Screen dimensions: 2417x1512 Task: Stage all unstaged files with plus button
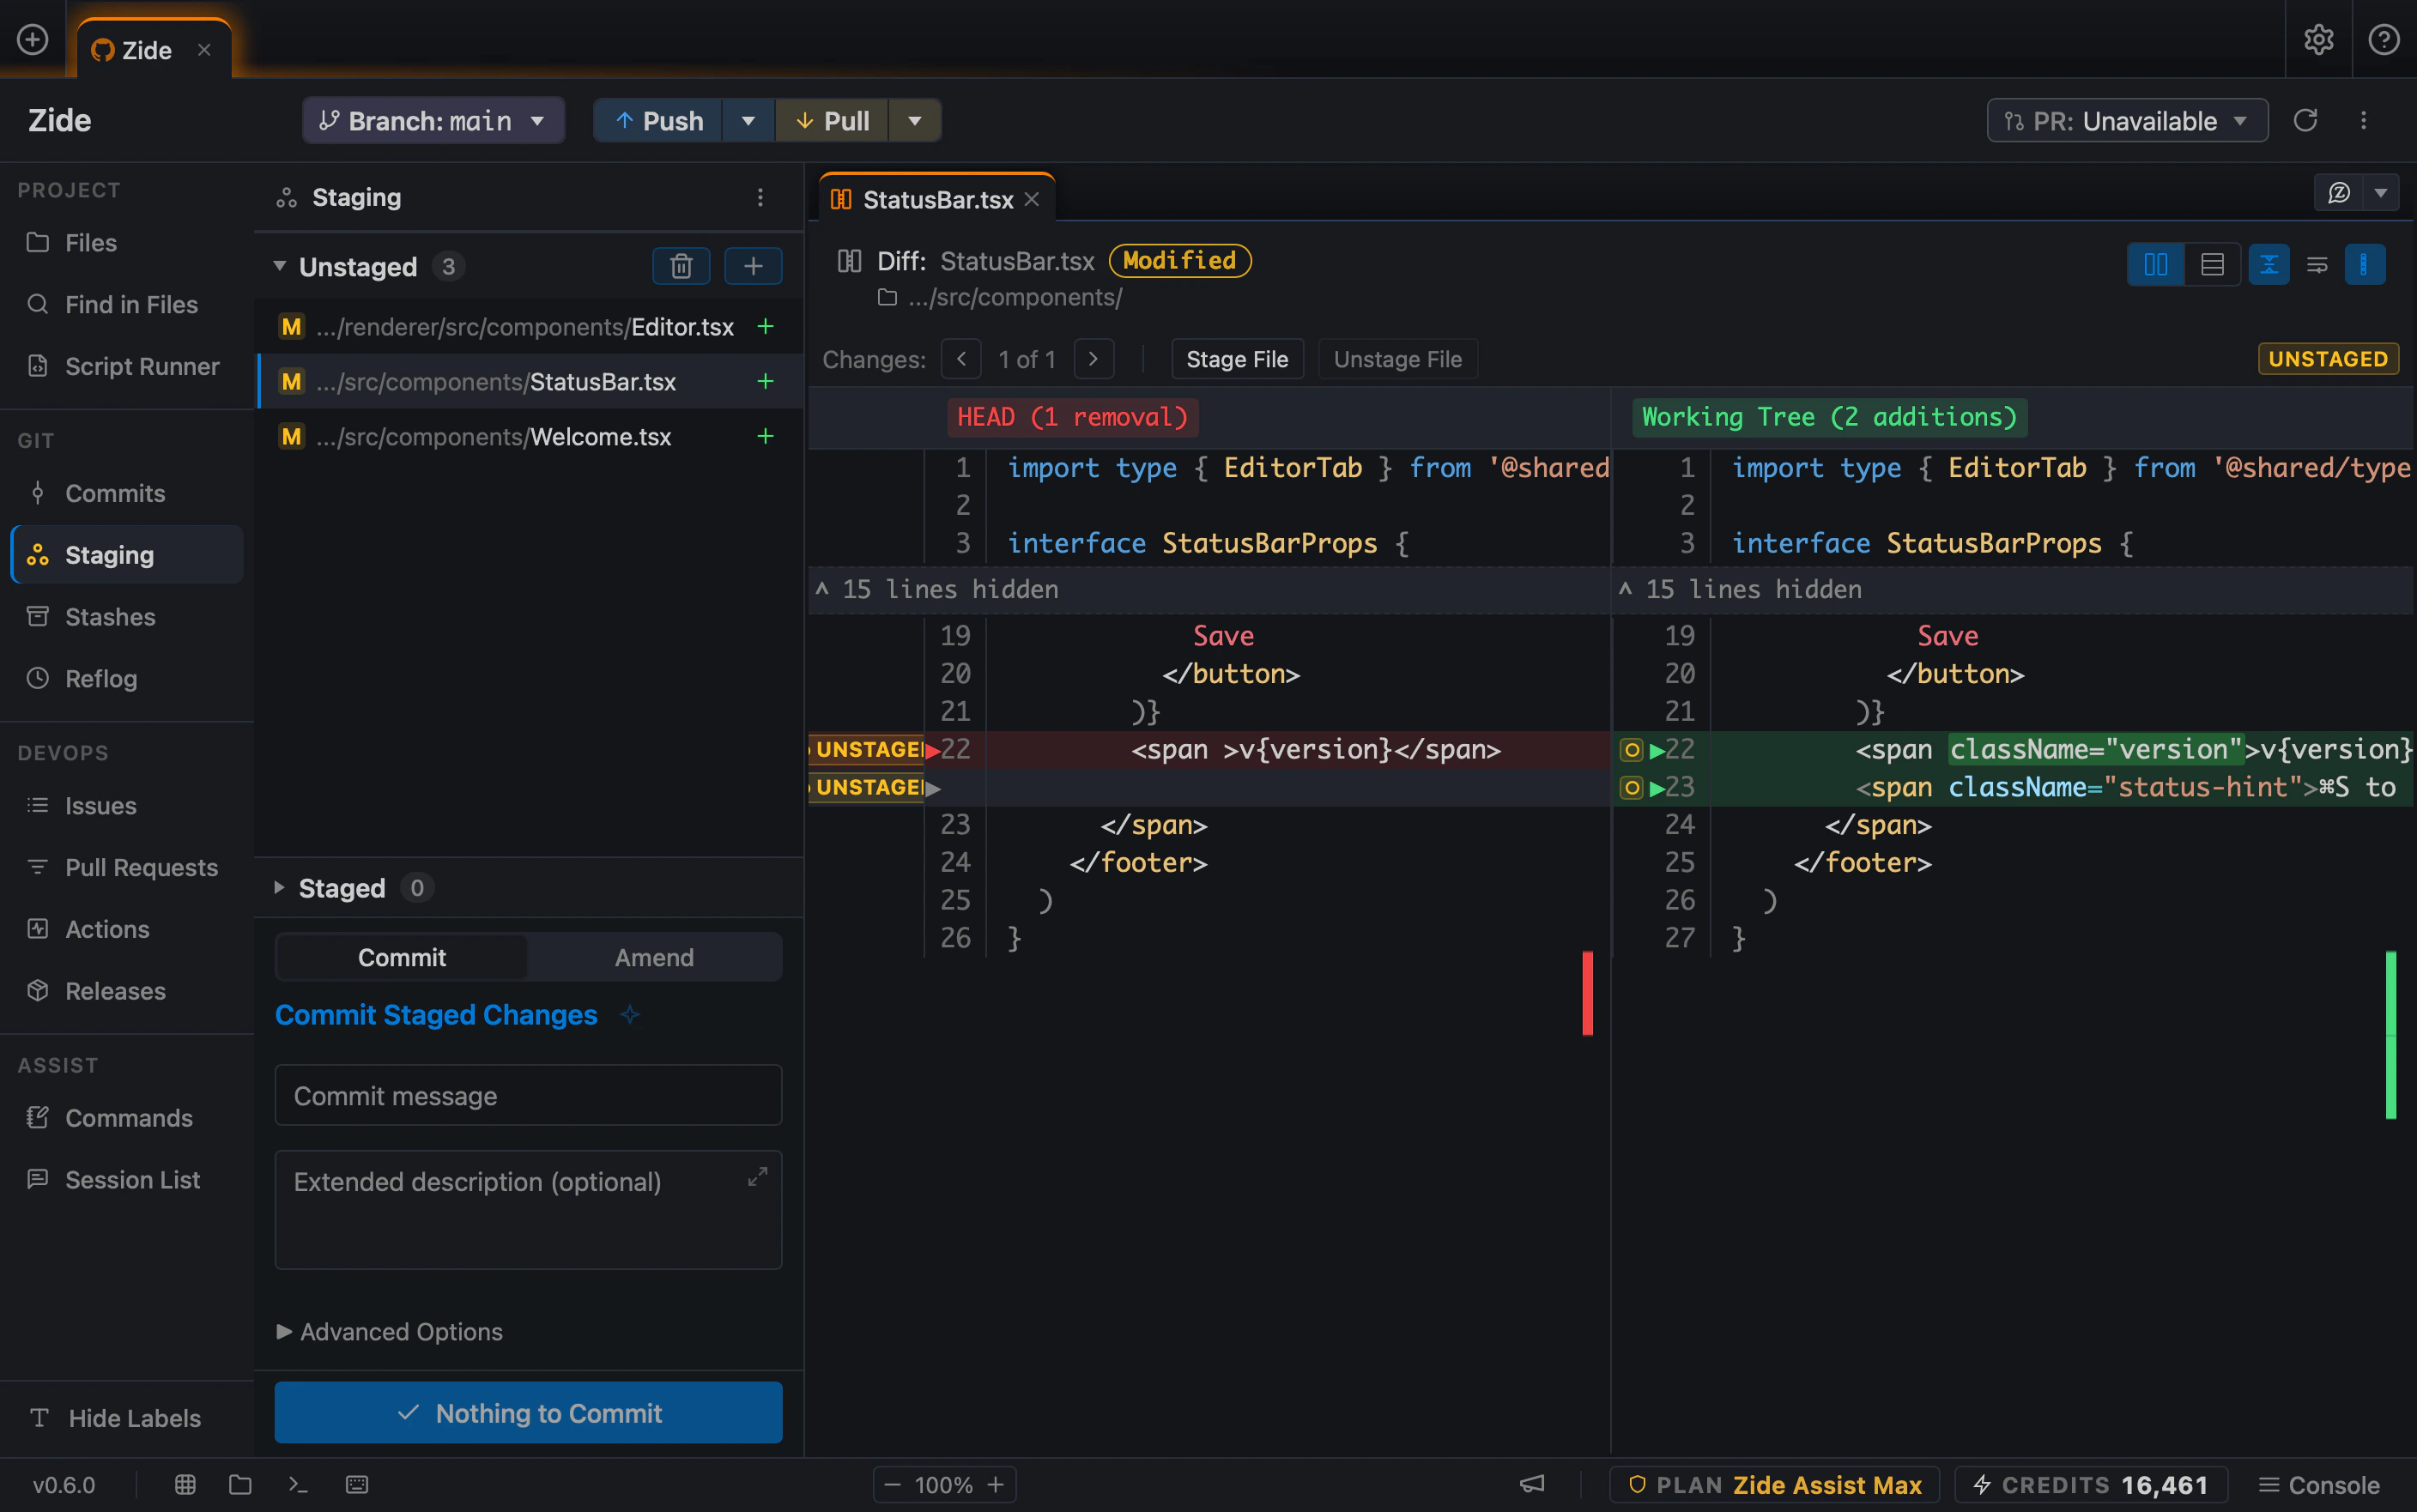point(753,266)
